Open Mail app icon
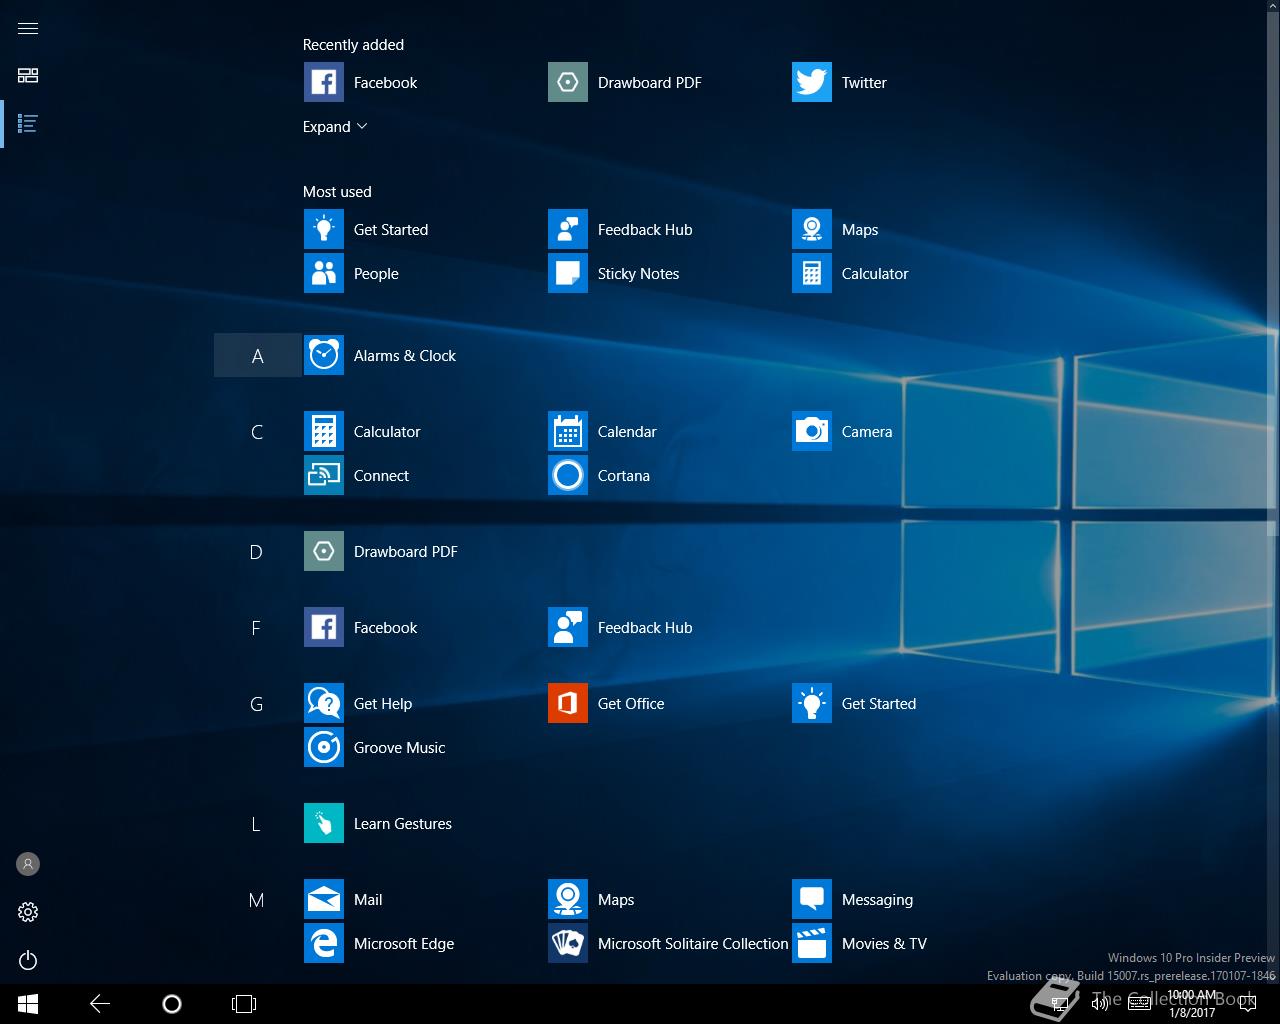1280x1024 pixels. pyautogui.click(x=324, y=899)
